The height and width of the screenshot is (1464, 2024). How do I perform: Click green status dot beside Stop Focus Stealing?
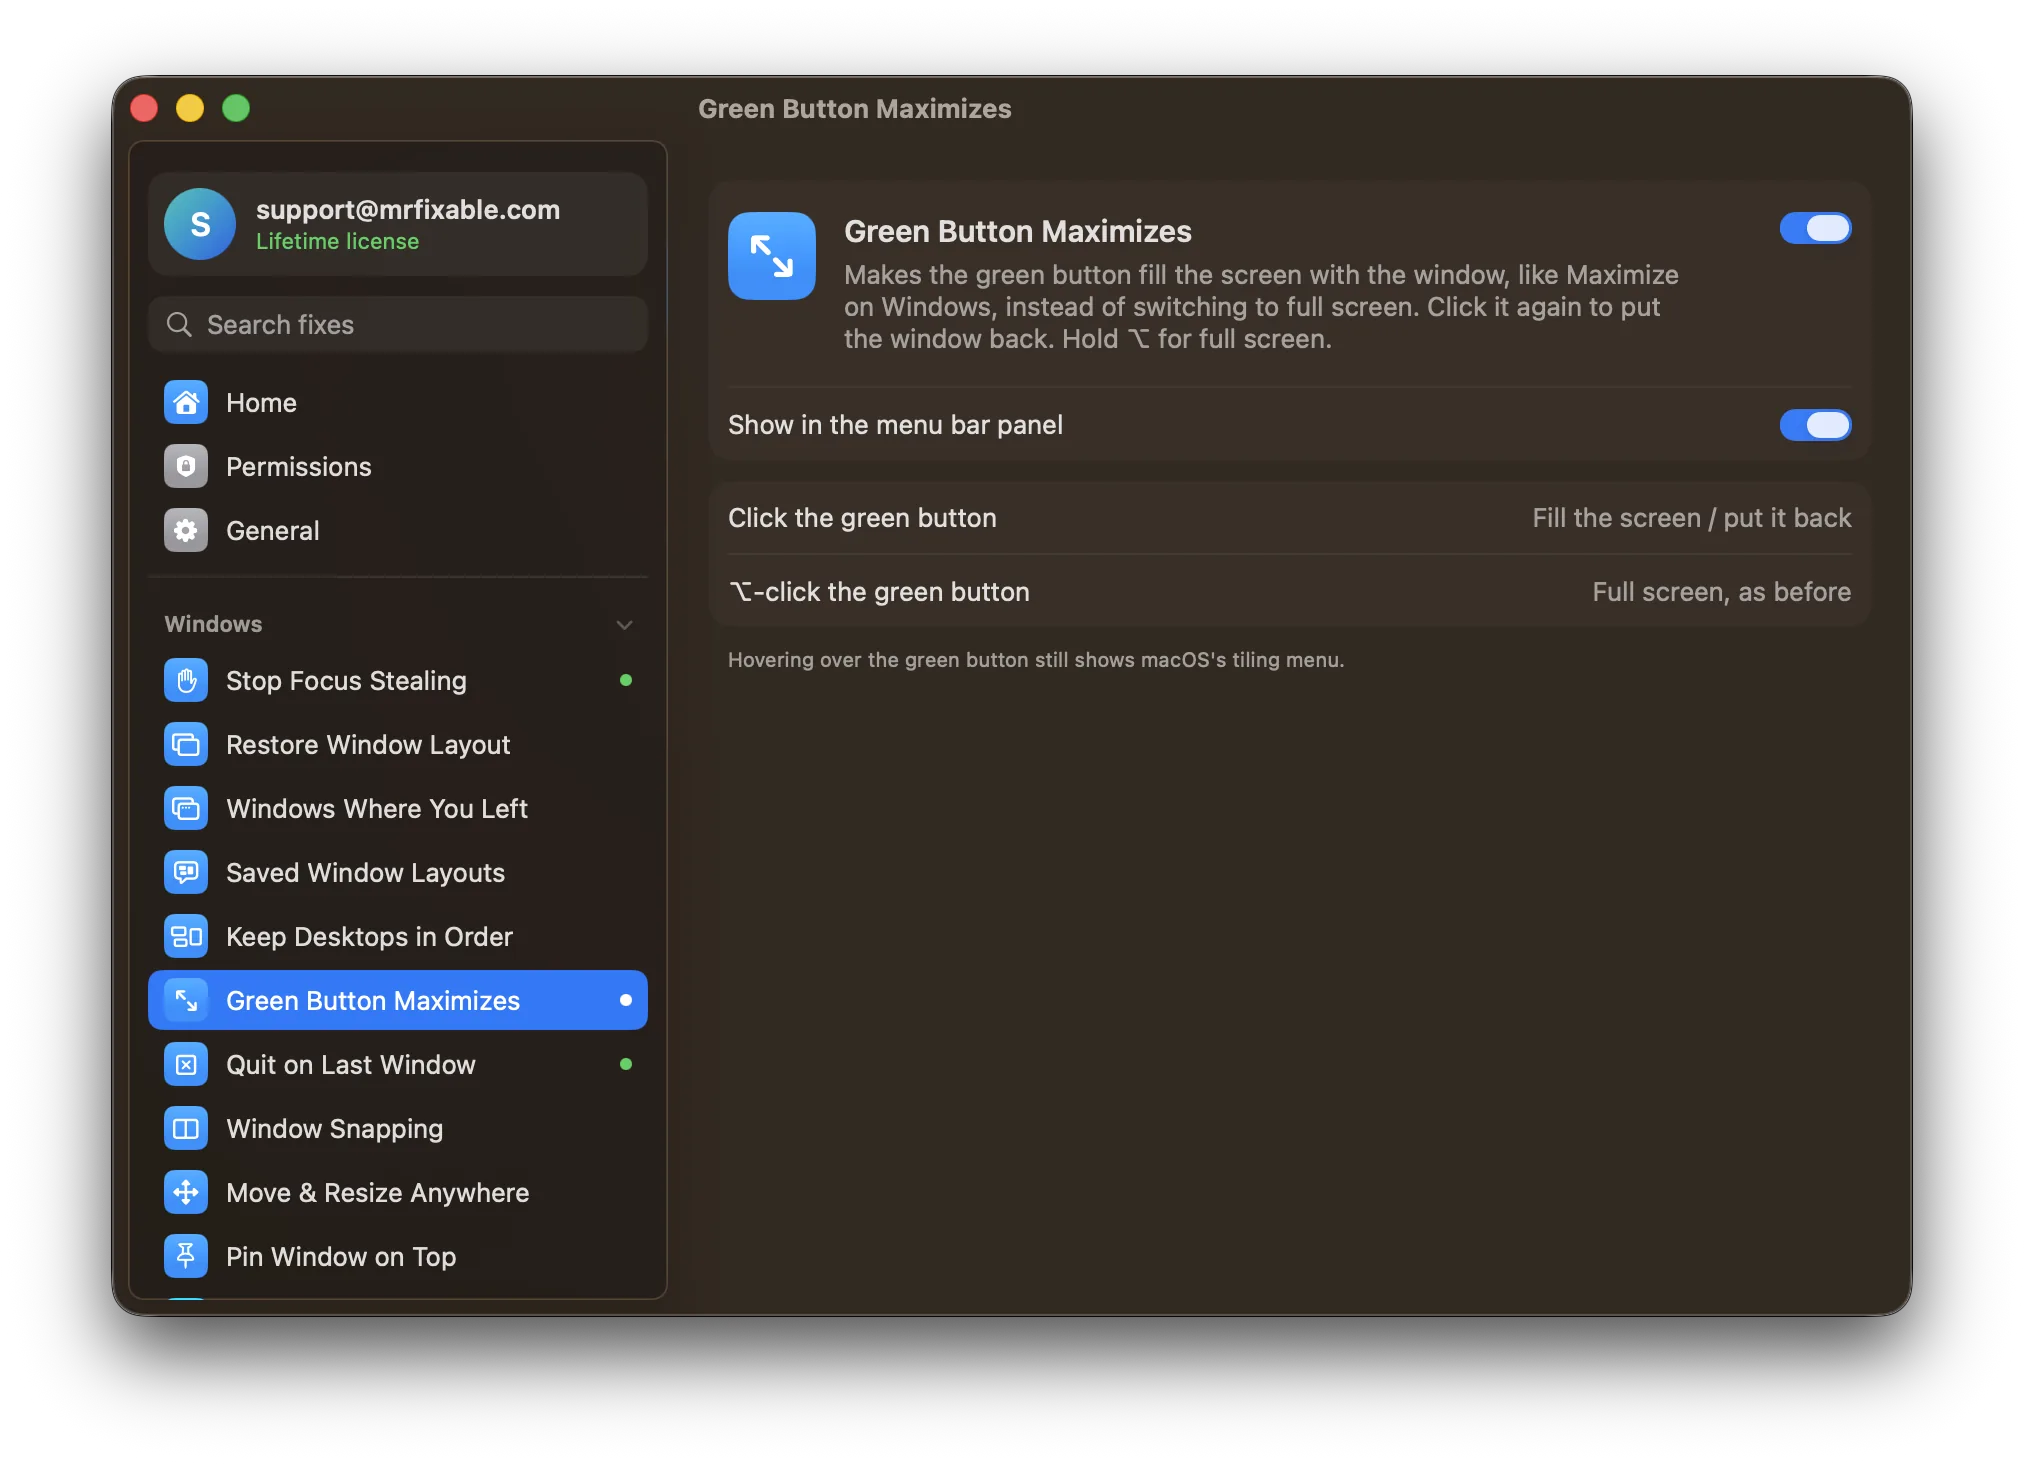626,680
